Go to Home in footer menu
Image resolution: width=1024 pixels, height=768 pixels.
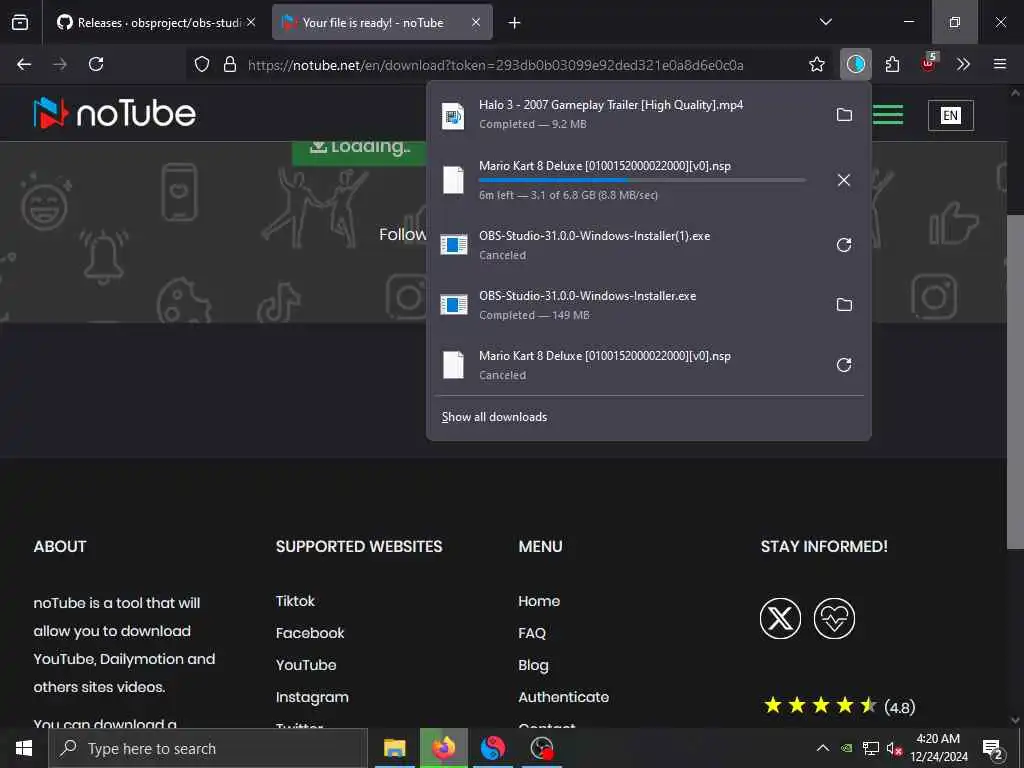point(539,601)
